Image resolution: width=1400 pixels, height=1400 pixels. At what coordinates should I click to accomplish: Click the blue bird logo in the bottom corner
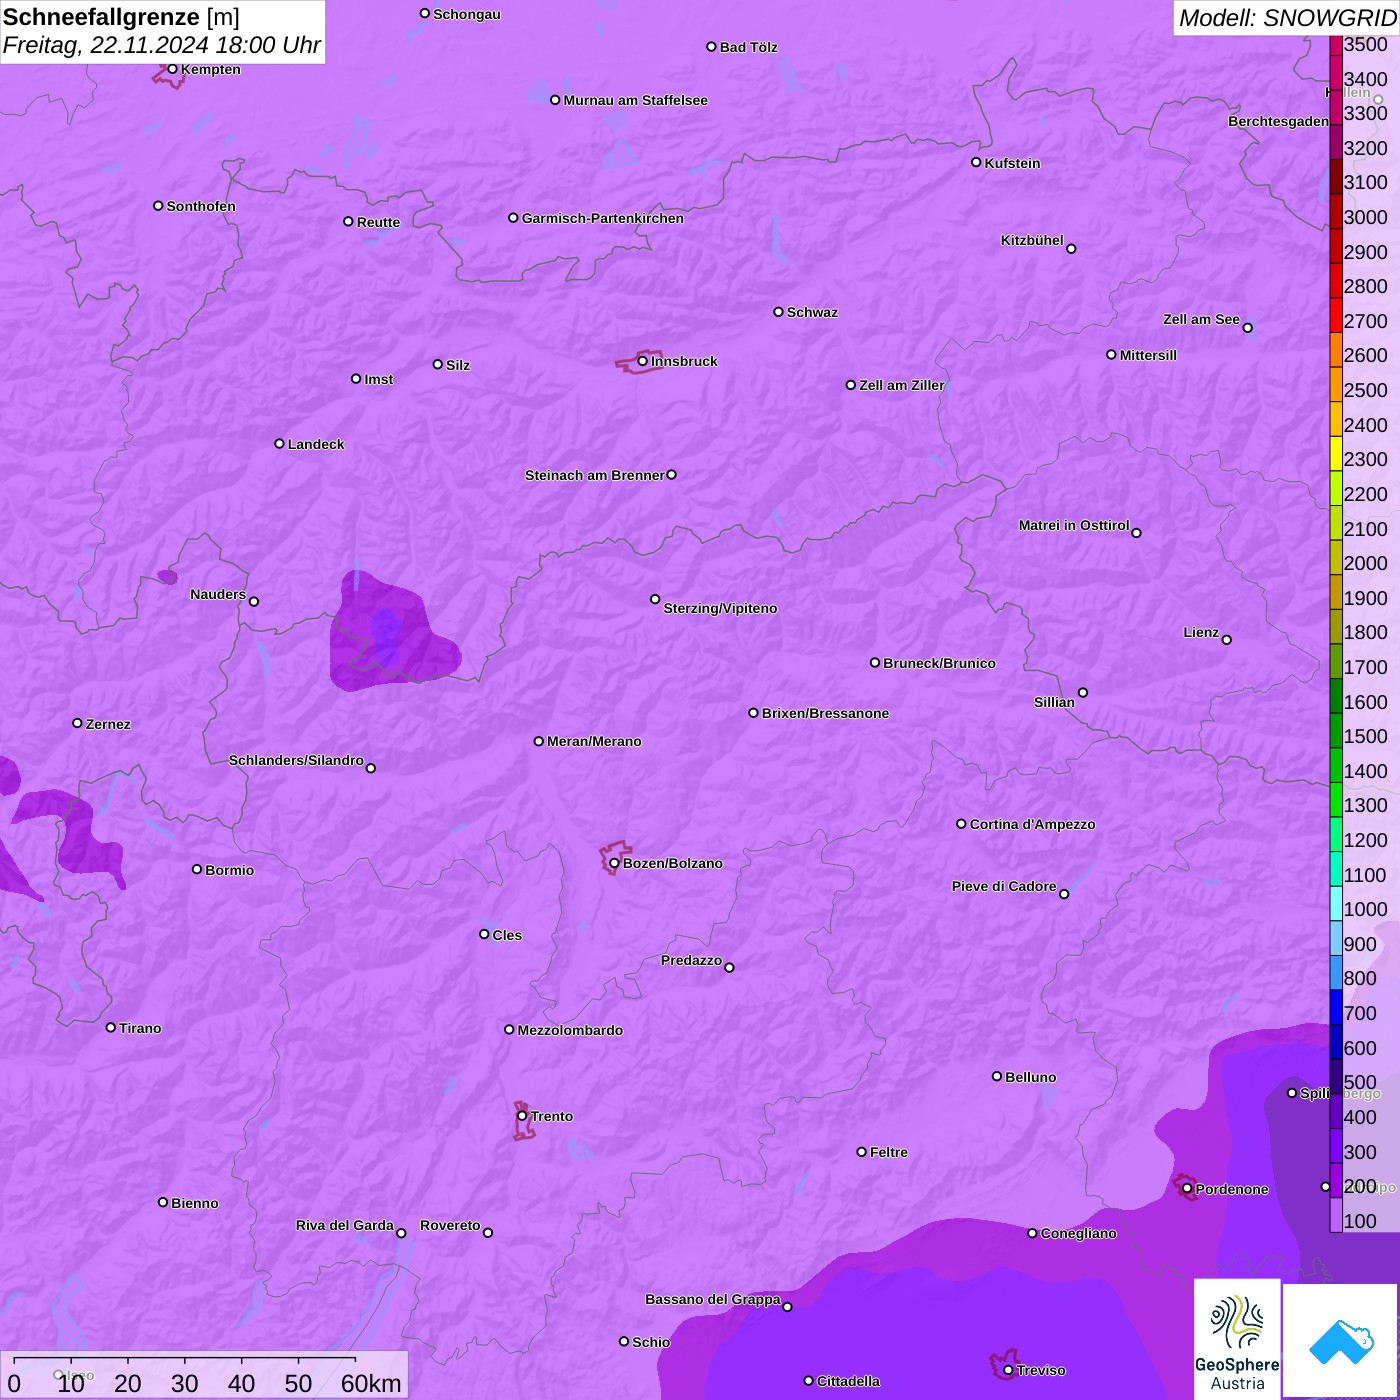point(1341,1340)
